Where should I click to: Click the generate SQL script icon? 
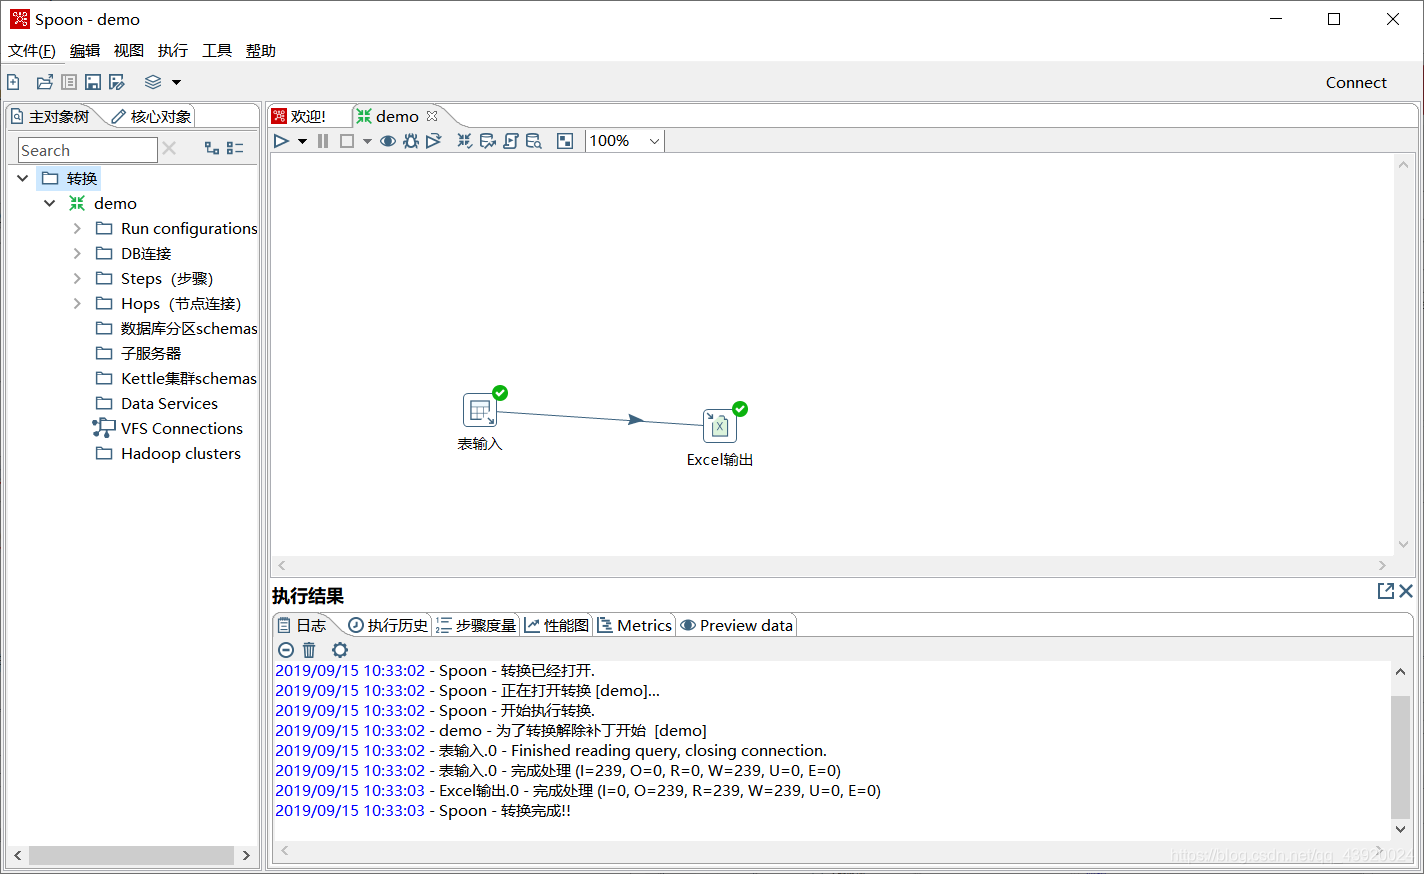(x=511, y=141)
